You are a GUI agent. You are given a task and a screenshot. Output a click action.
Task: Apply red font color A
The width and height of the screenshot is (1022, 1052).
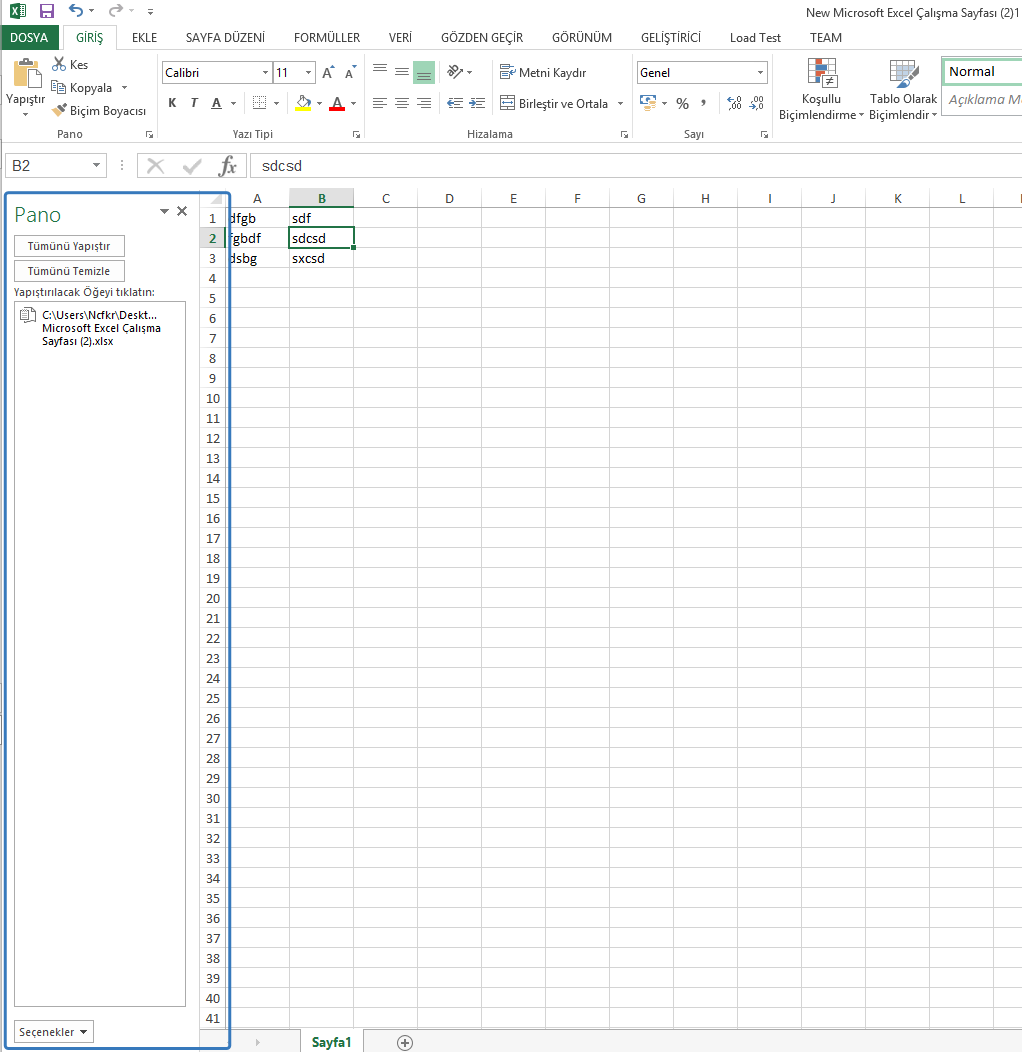click(x=337, y=103)
